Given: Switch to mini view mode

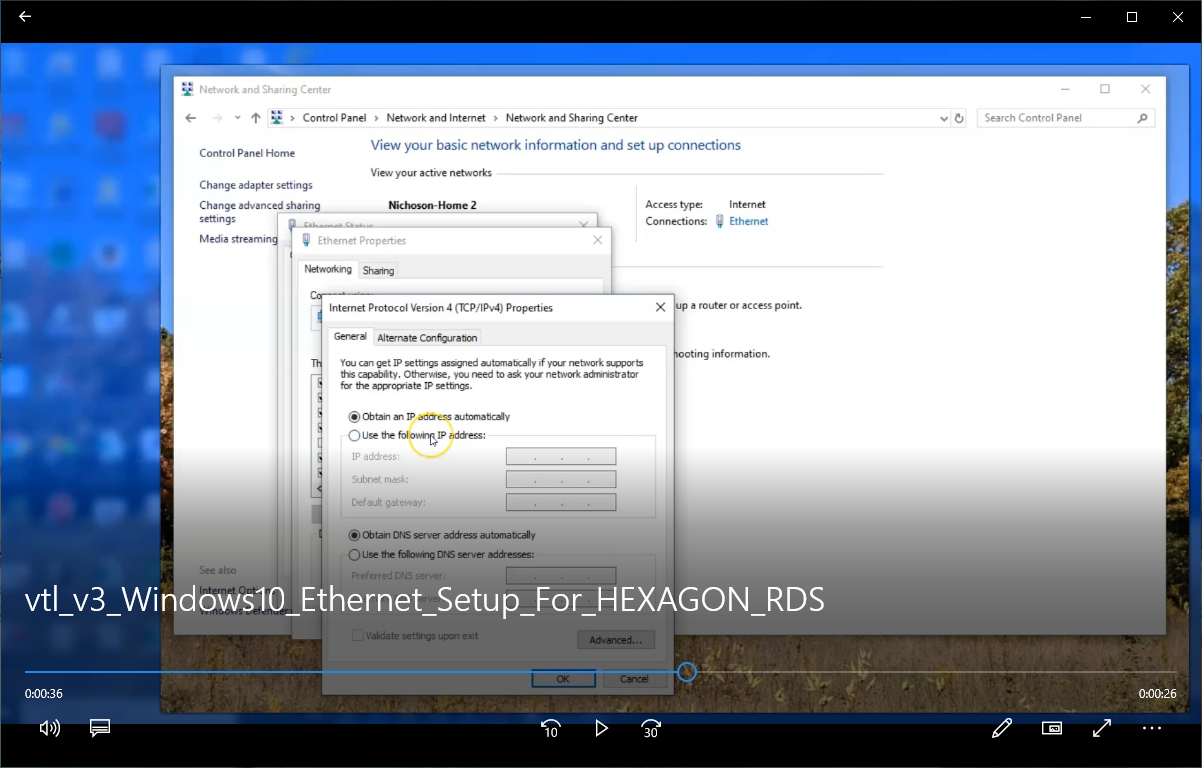Looking at the screenshot, I should point(1052,728).
